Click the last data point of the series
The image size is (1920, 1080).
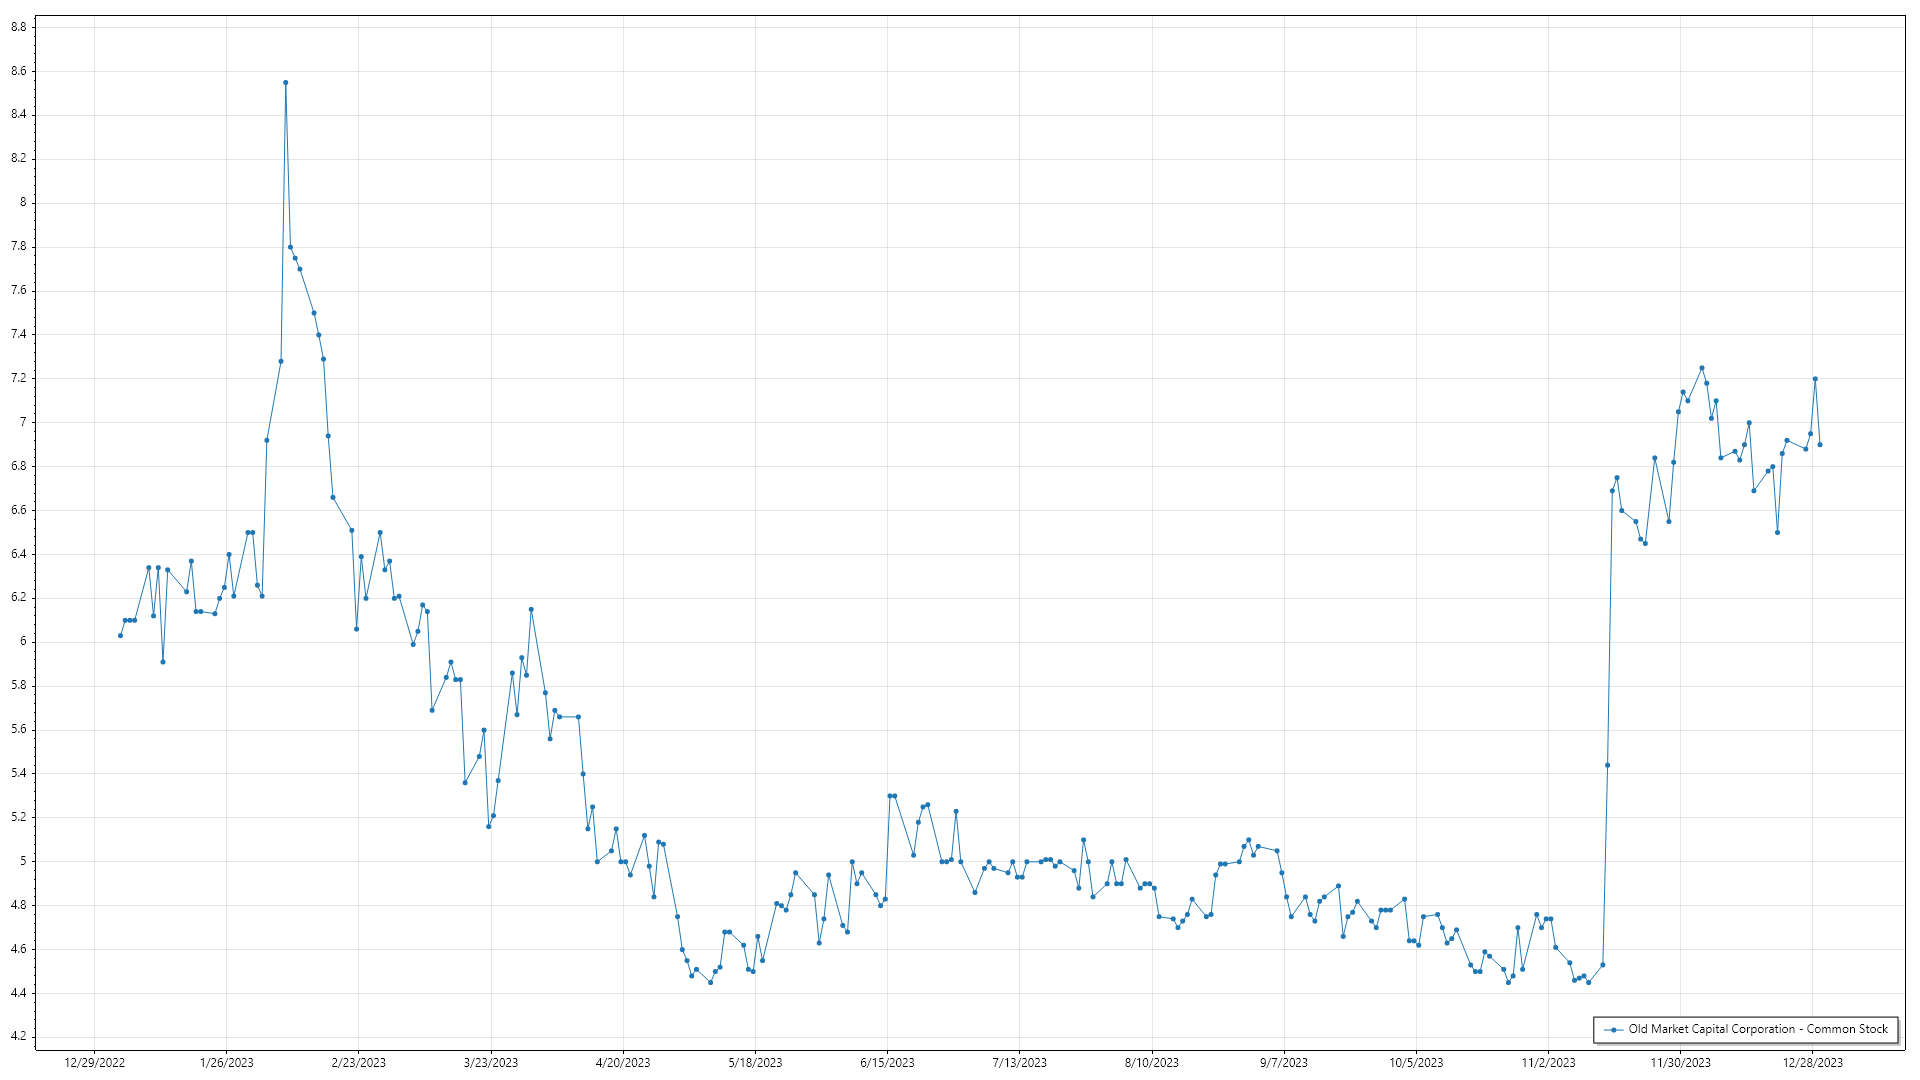pyautogui.click(x=1820, y=444)
